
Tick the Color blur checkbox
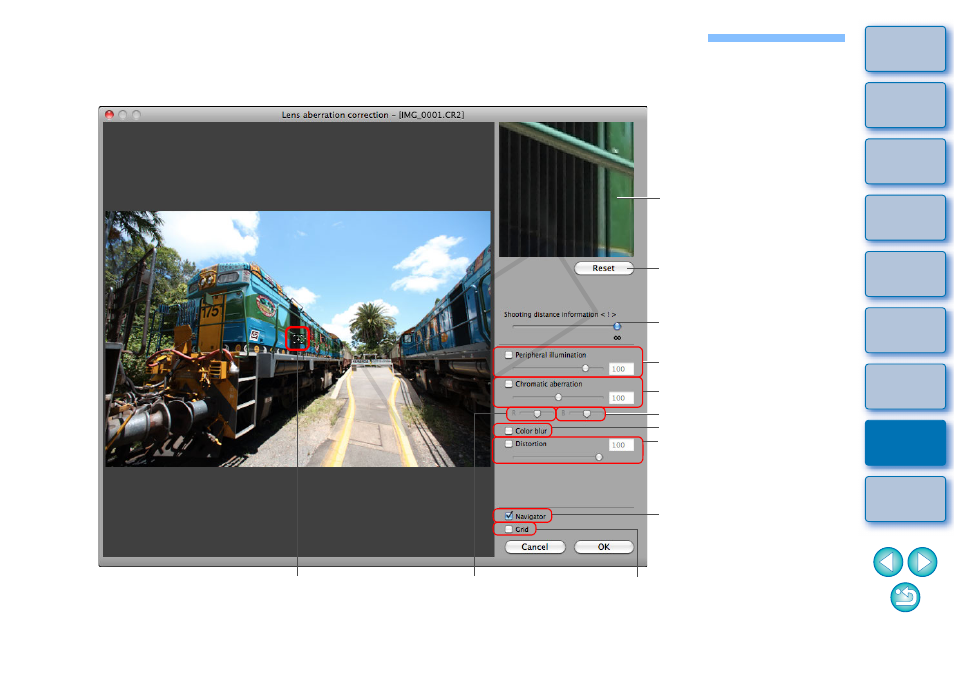tap(509, 431)
